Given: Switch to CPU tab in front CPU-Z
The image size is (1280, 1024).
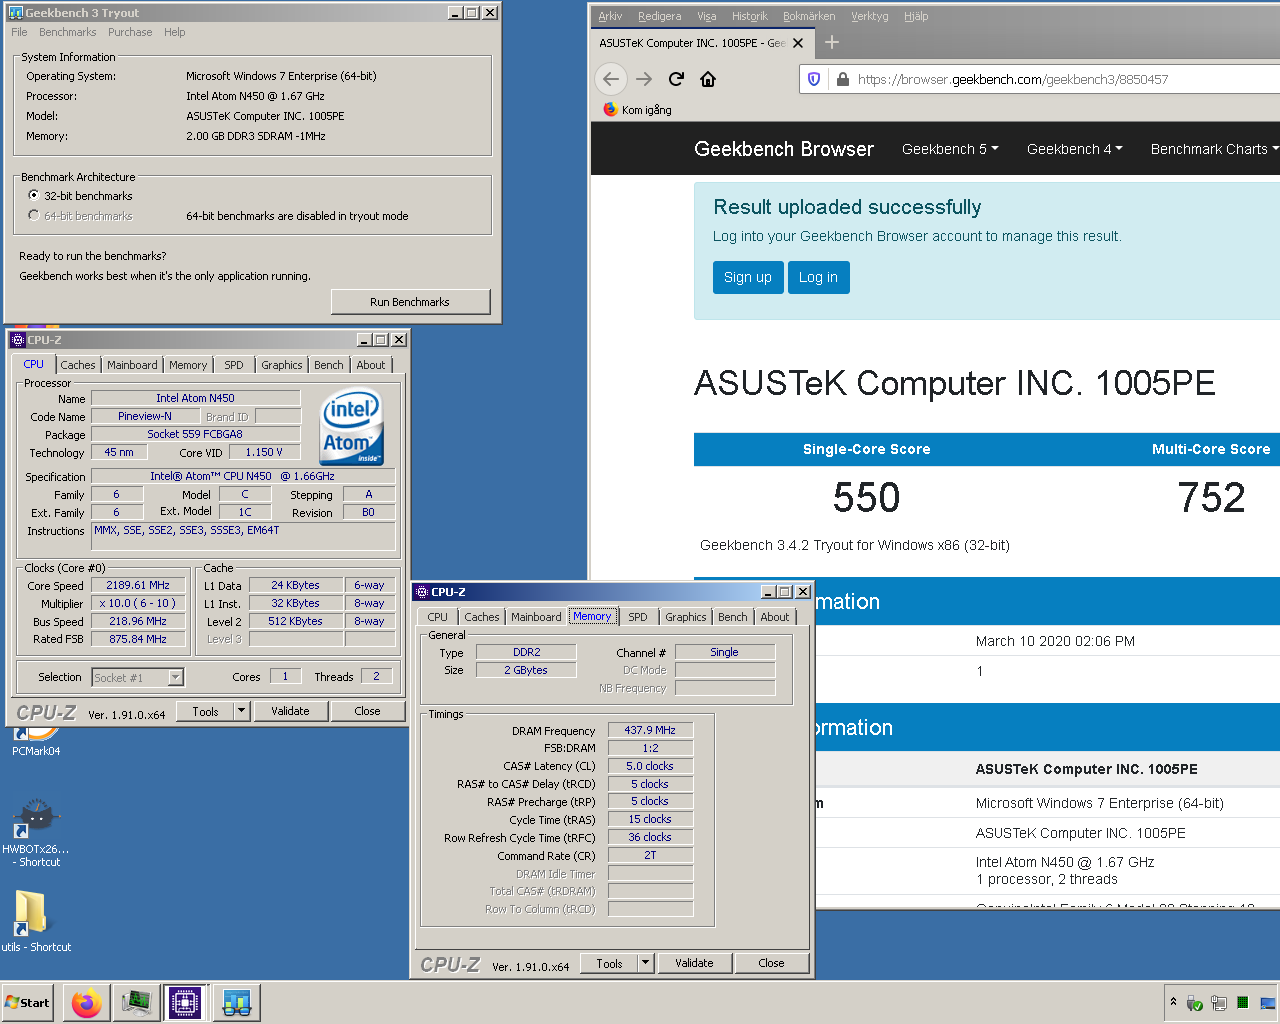Looking at the screenshot, I should (437, 617).
